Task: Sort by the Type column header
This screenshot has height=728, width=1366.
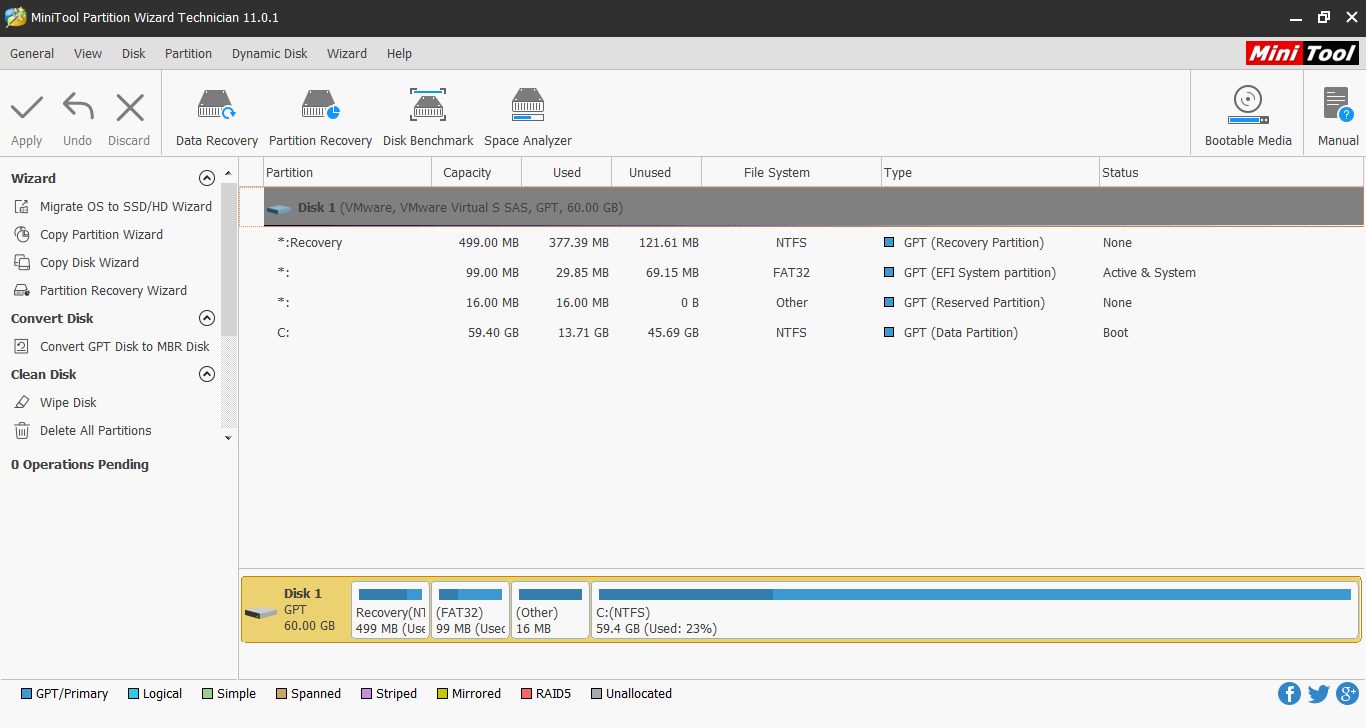Action: tap(990, 172)
